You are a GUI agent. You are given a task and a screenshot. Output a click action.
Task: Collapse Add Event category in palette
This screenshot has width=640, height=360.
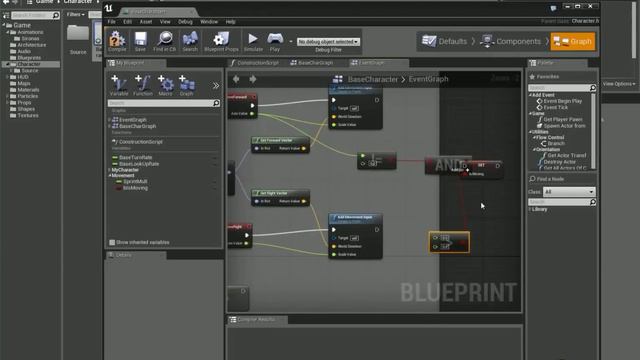530,95
